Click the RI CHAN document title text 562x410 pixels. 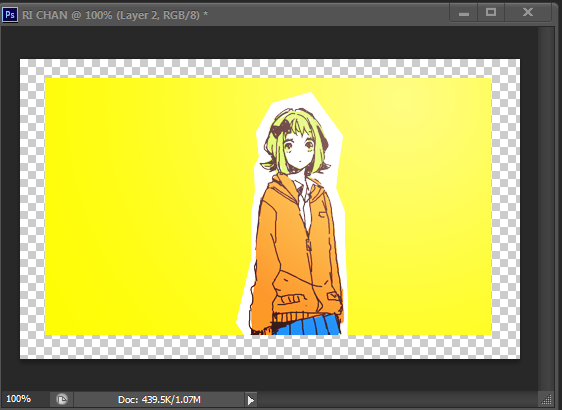click(115, 15)
